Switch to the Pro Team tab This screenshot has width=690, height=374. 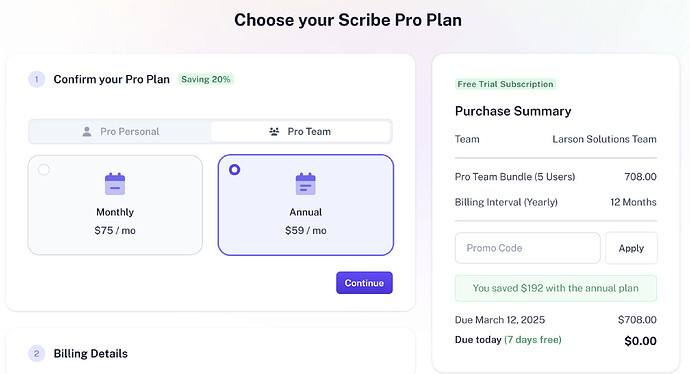301,132
